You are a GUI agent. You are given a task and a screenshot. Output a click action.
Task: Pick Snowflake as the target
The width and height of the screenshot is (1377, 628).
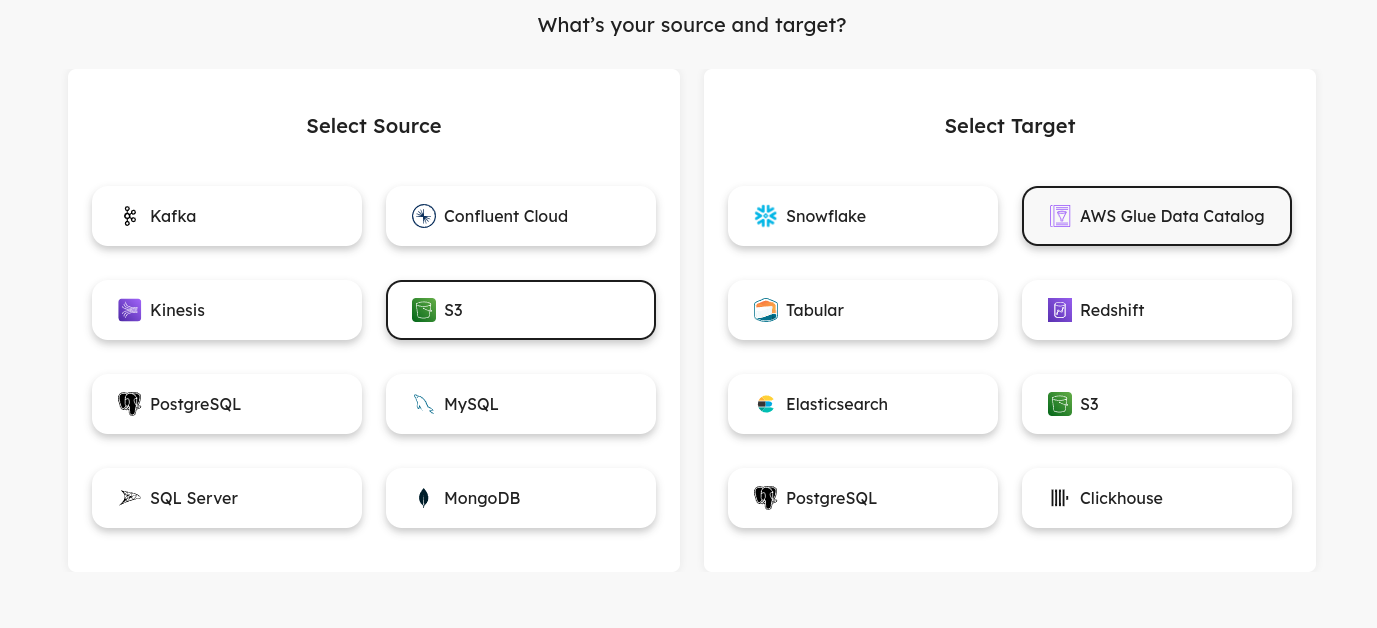863,216
